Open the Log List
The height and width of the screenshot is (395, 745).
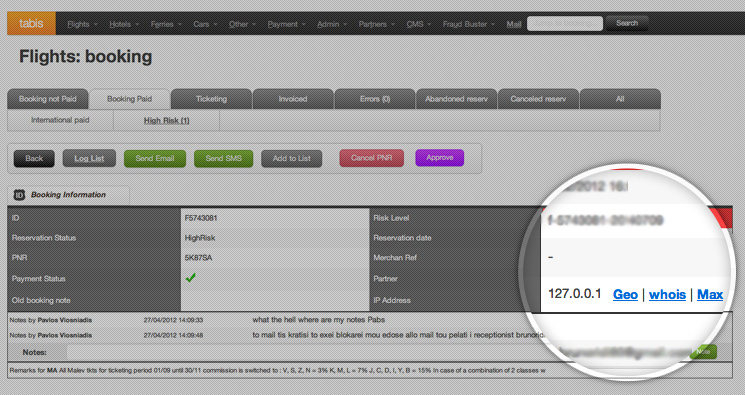89,158
